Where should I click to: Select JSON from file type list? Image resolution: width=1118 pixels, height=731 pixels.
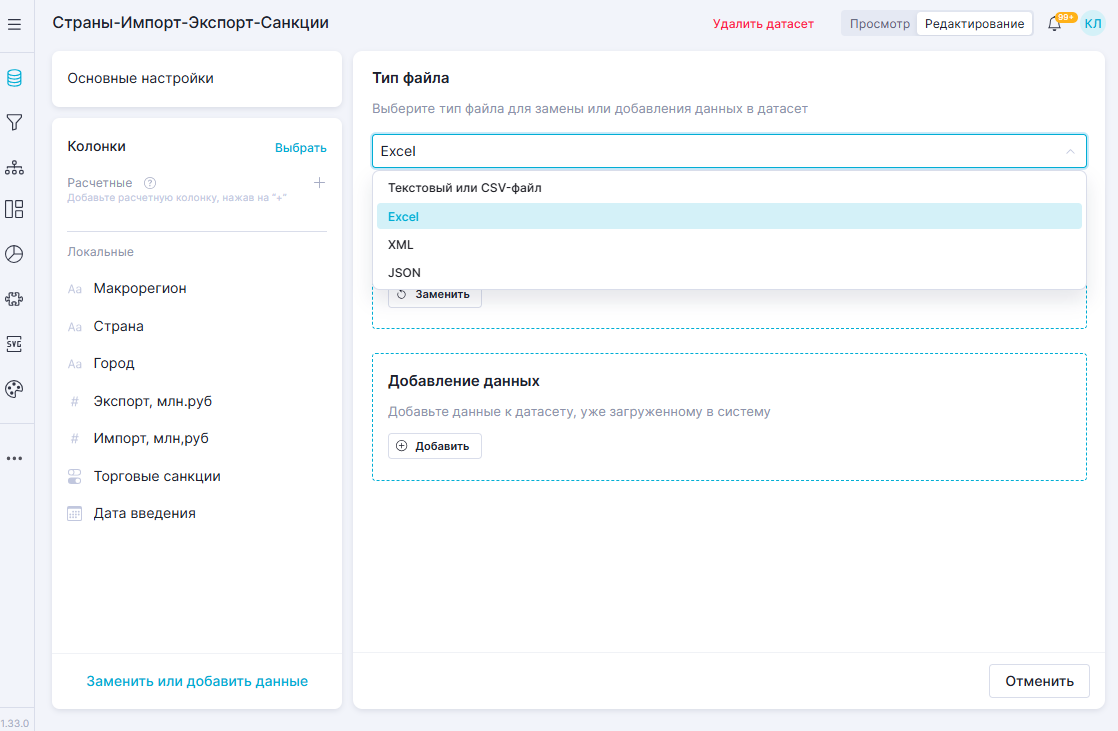[x=404, y=272]
